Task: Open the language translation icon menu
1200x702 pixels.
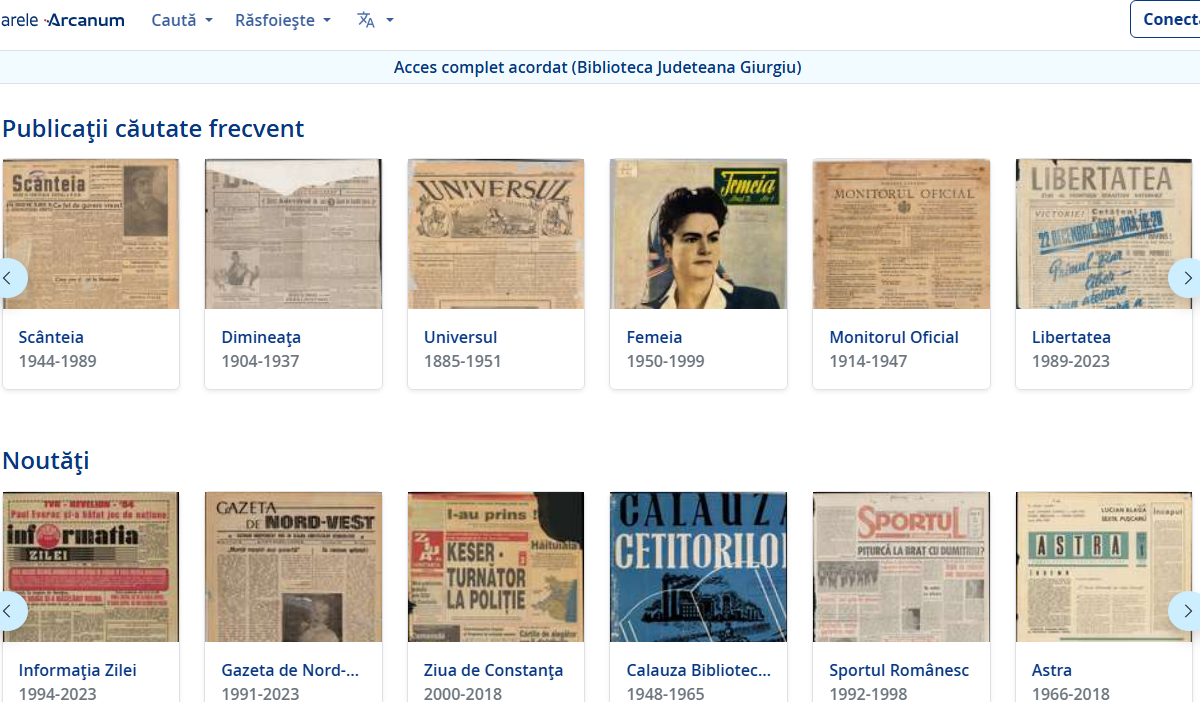Action: click(375, 20)
